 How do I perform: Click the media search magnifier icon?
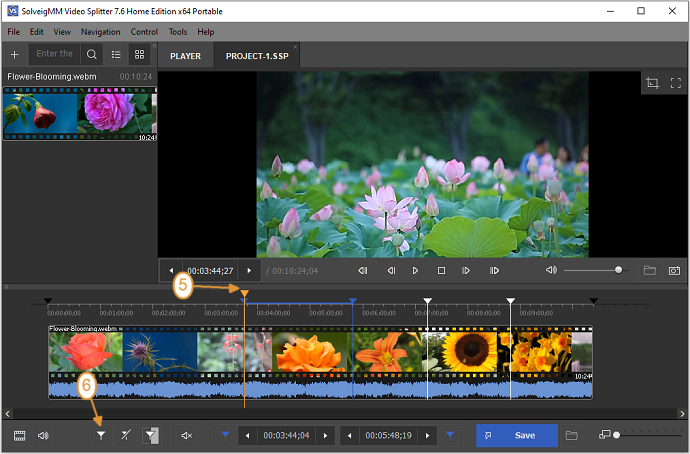[x=92, y=55]
